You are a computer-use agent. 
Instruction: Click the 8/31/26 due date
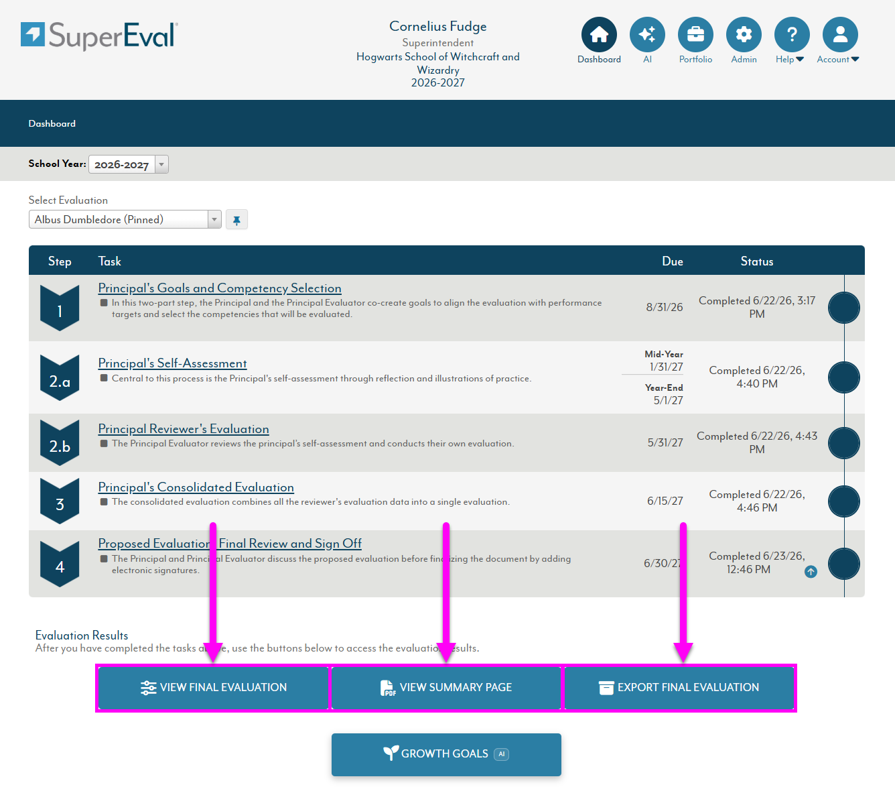tap(664, 307)
